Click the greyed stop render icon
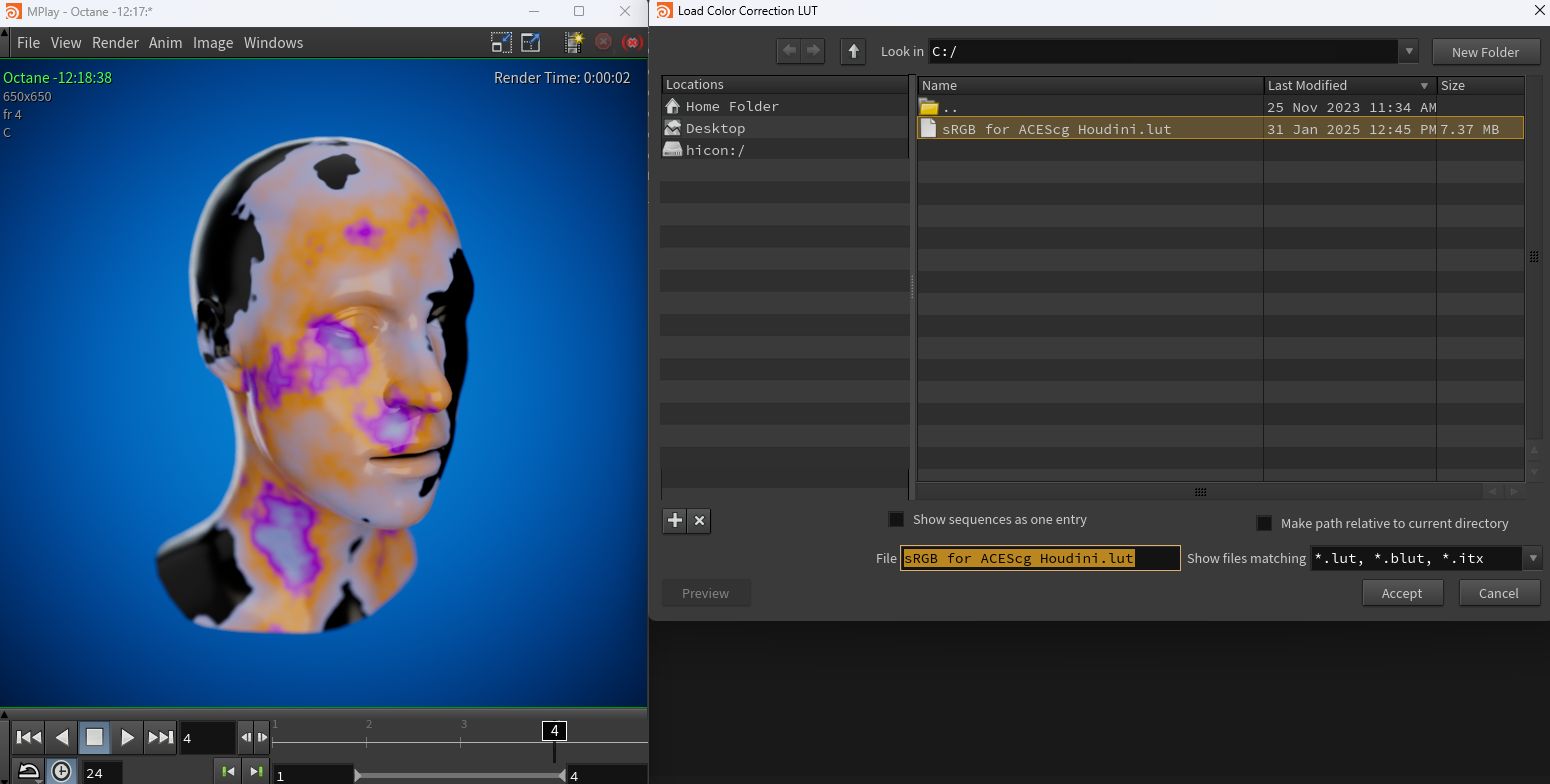Viewport: 1550px width, 784px height. [603, 42]
